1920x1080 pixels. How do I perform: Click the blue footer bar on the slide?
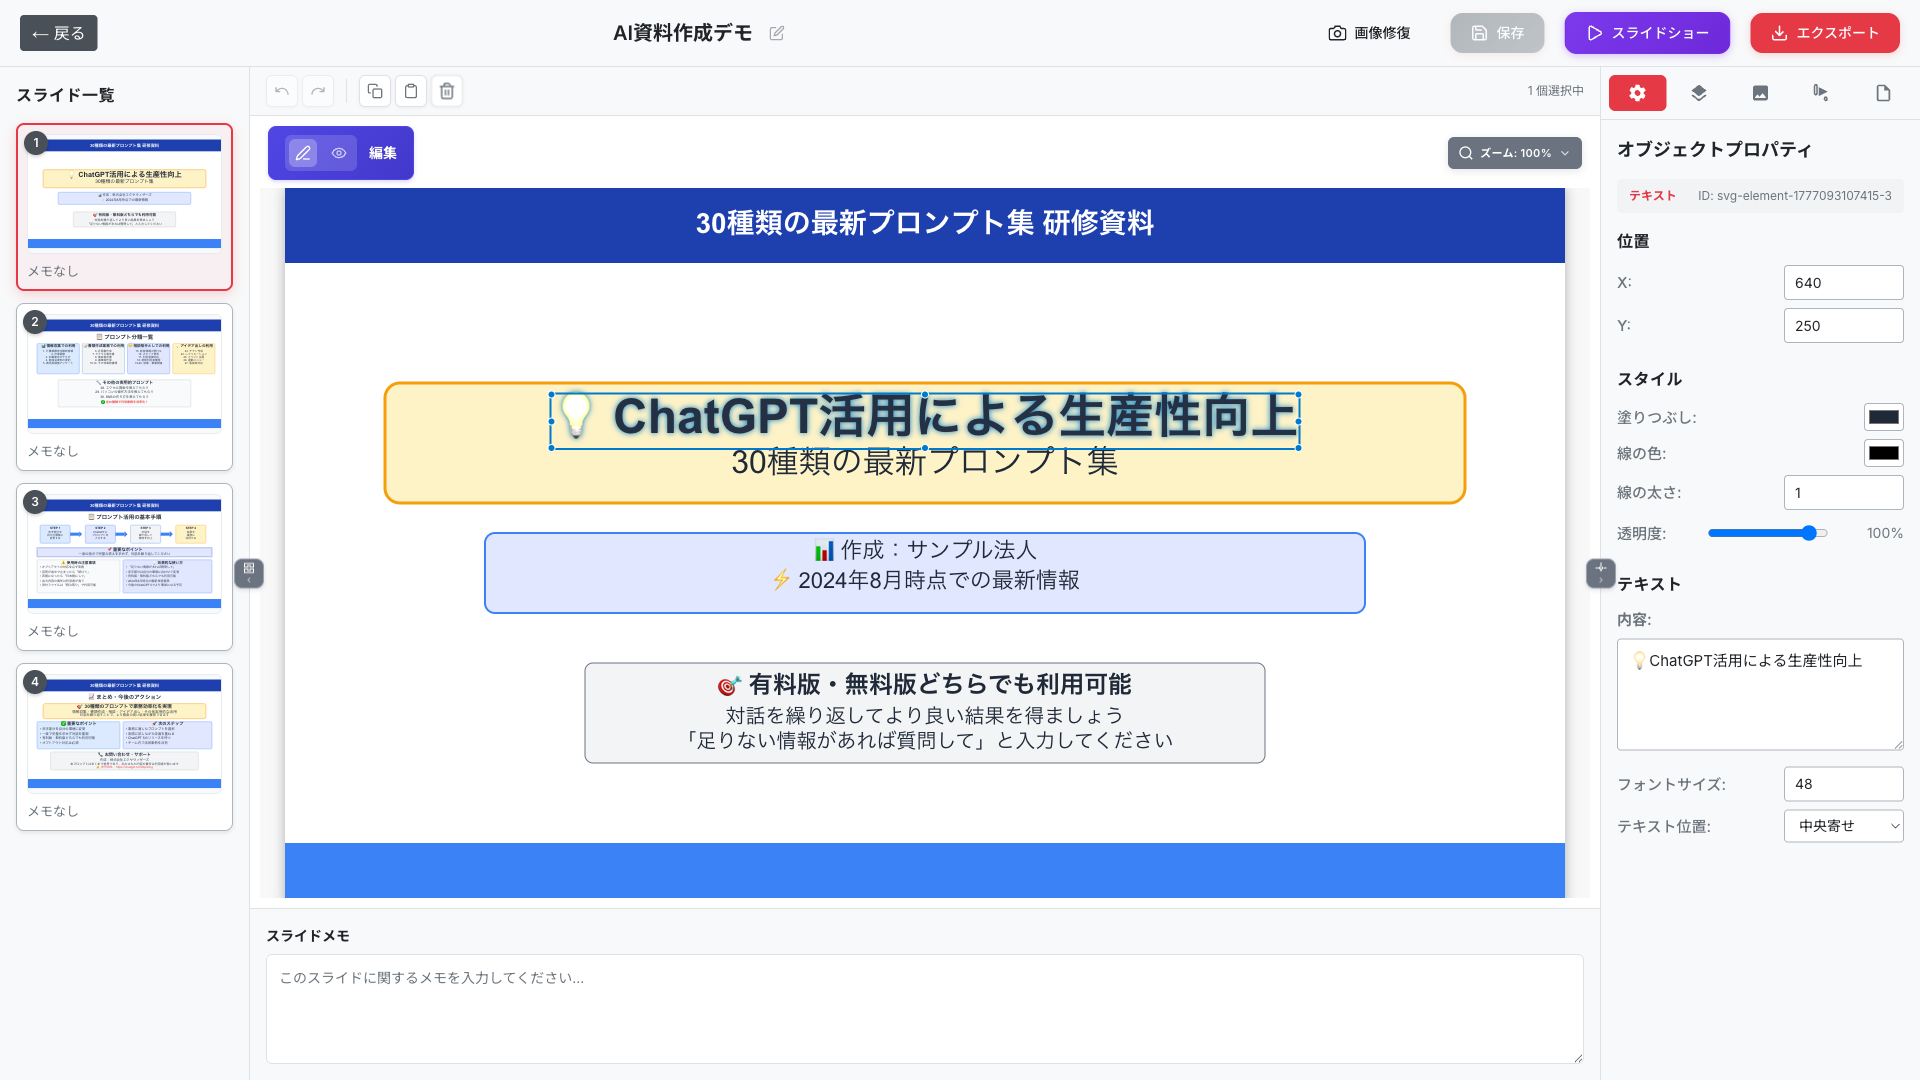point(925,870)
